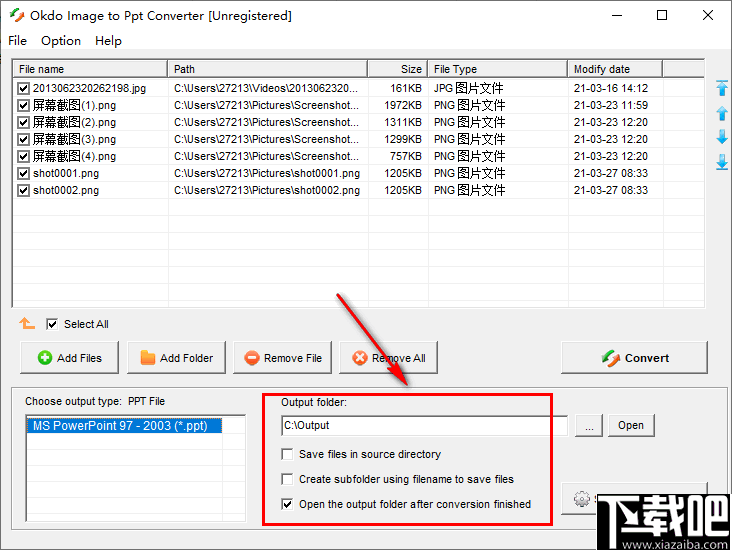The height and width of the screenshot is (550, 732).
Task: Click path cell C:\Users\27213\Videos\2013062320...
Action: tap(266, 88)
